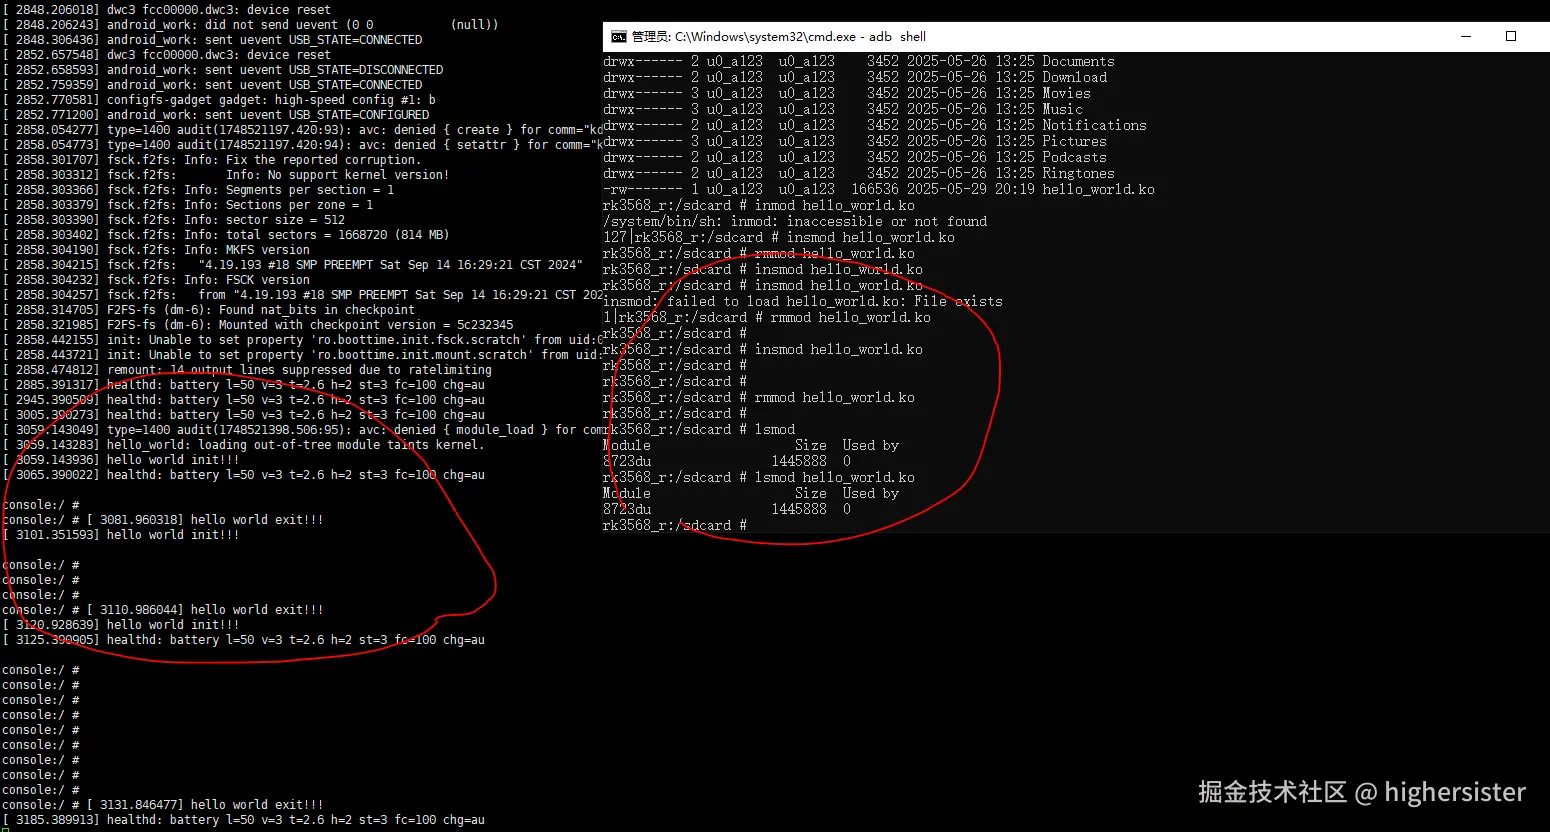
Task: Click the 166536-byte hello_world.ko file listing row
Action: click(x=879, y=189)
